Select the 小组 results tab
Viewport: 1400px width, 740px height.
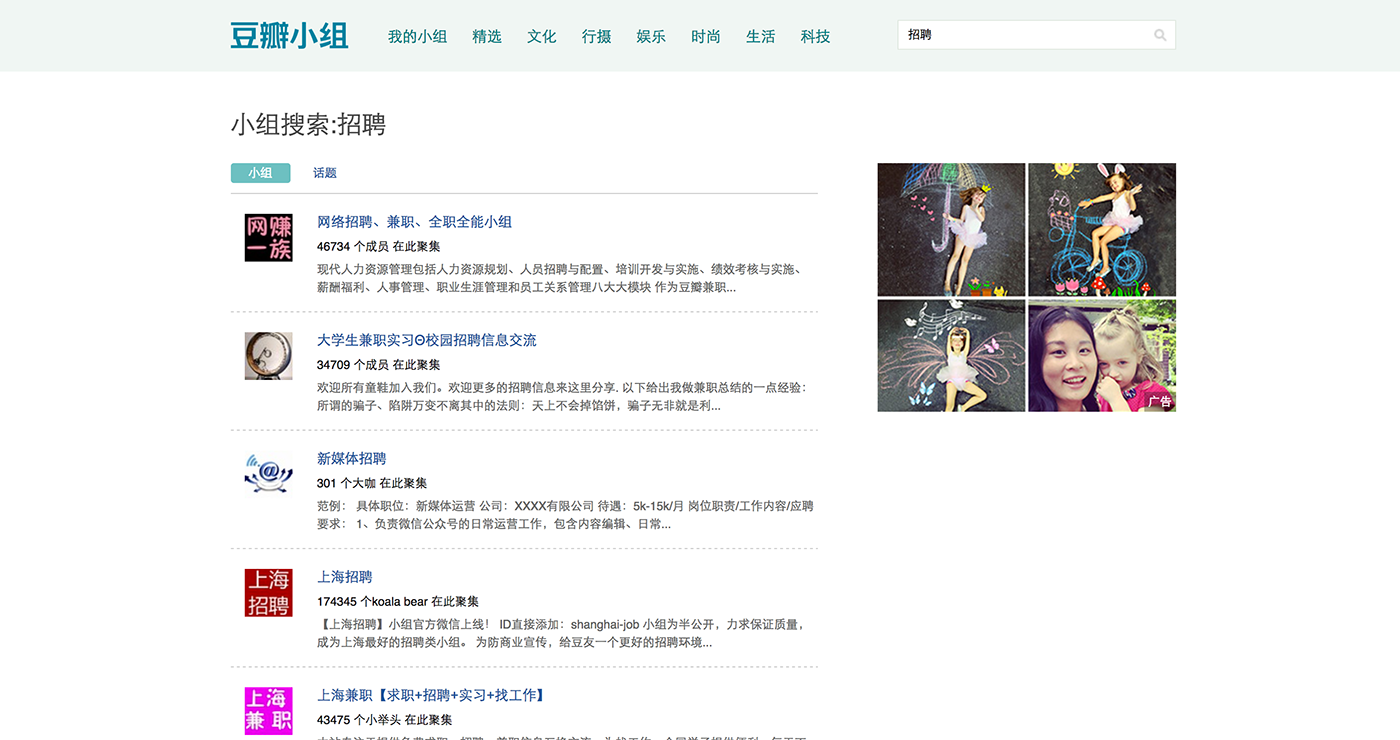(261, 173)
